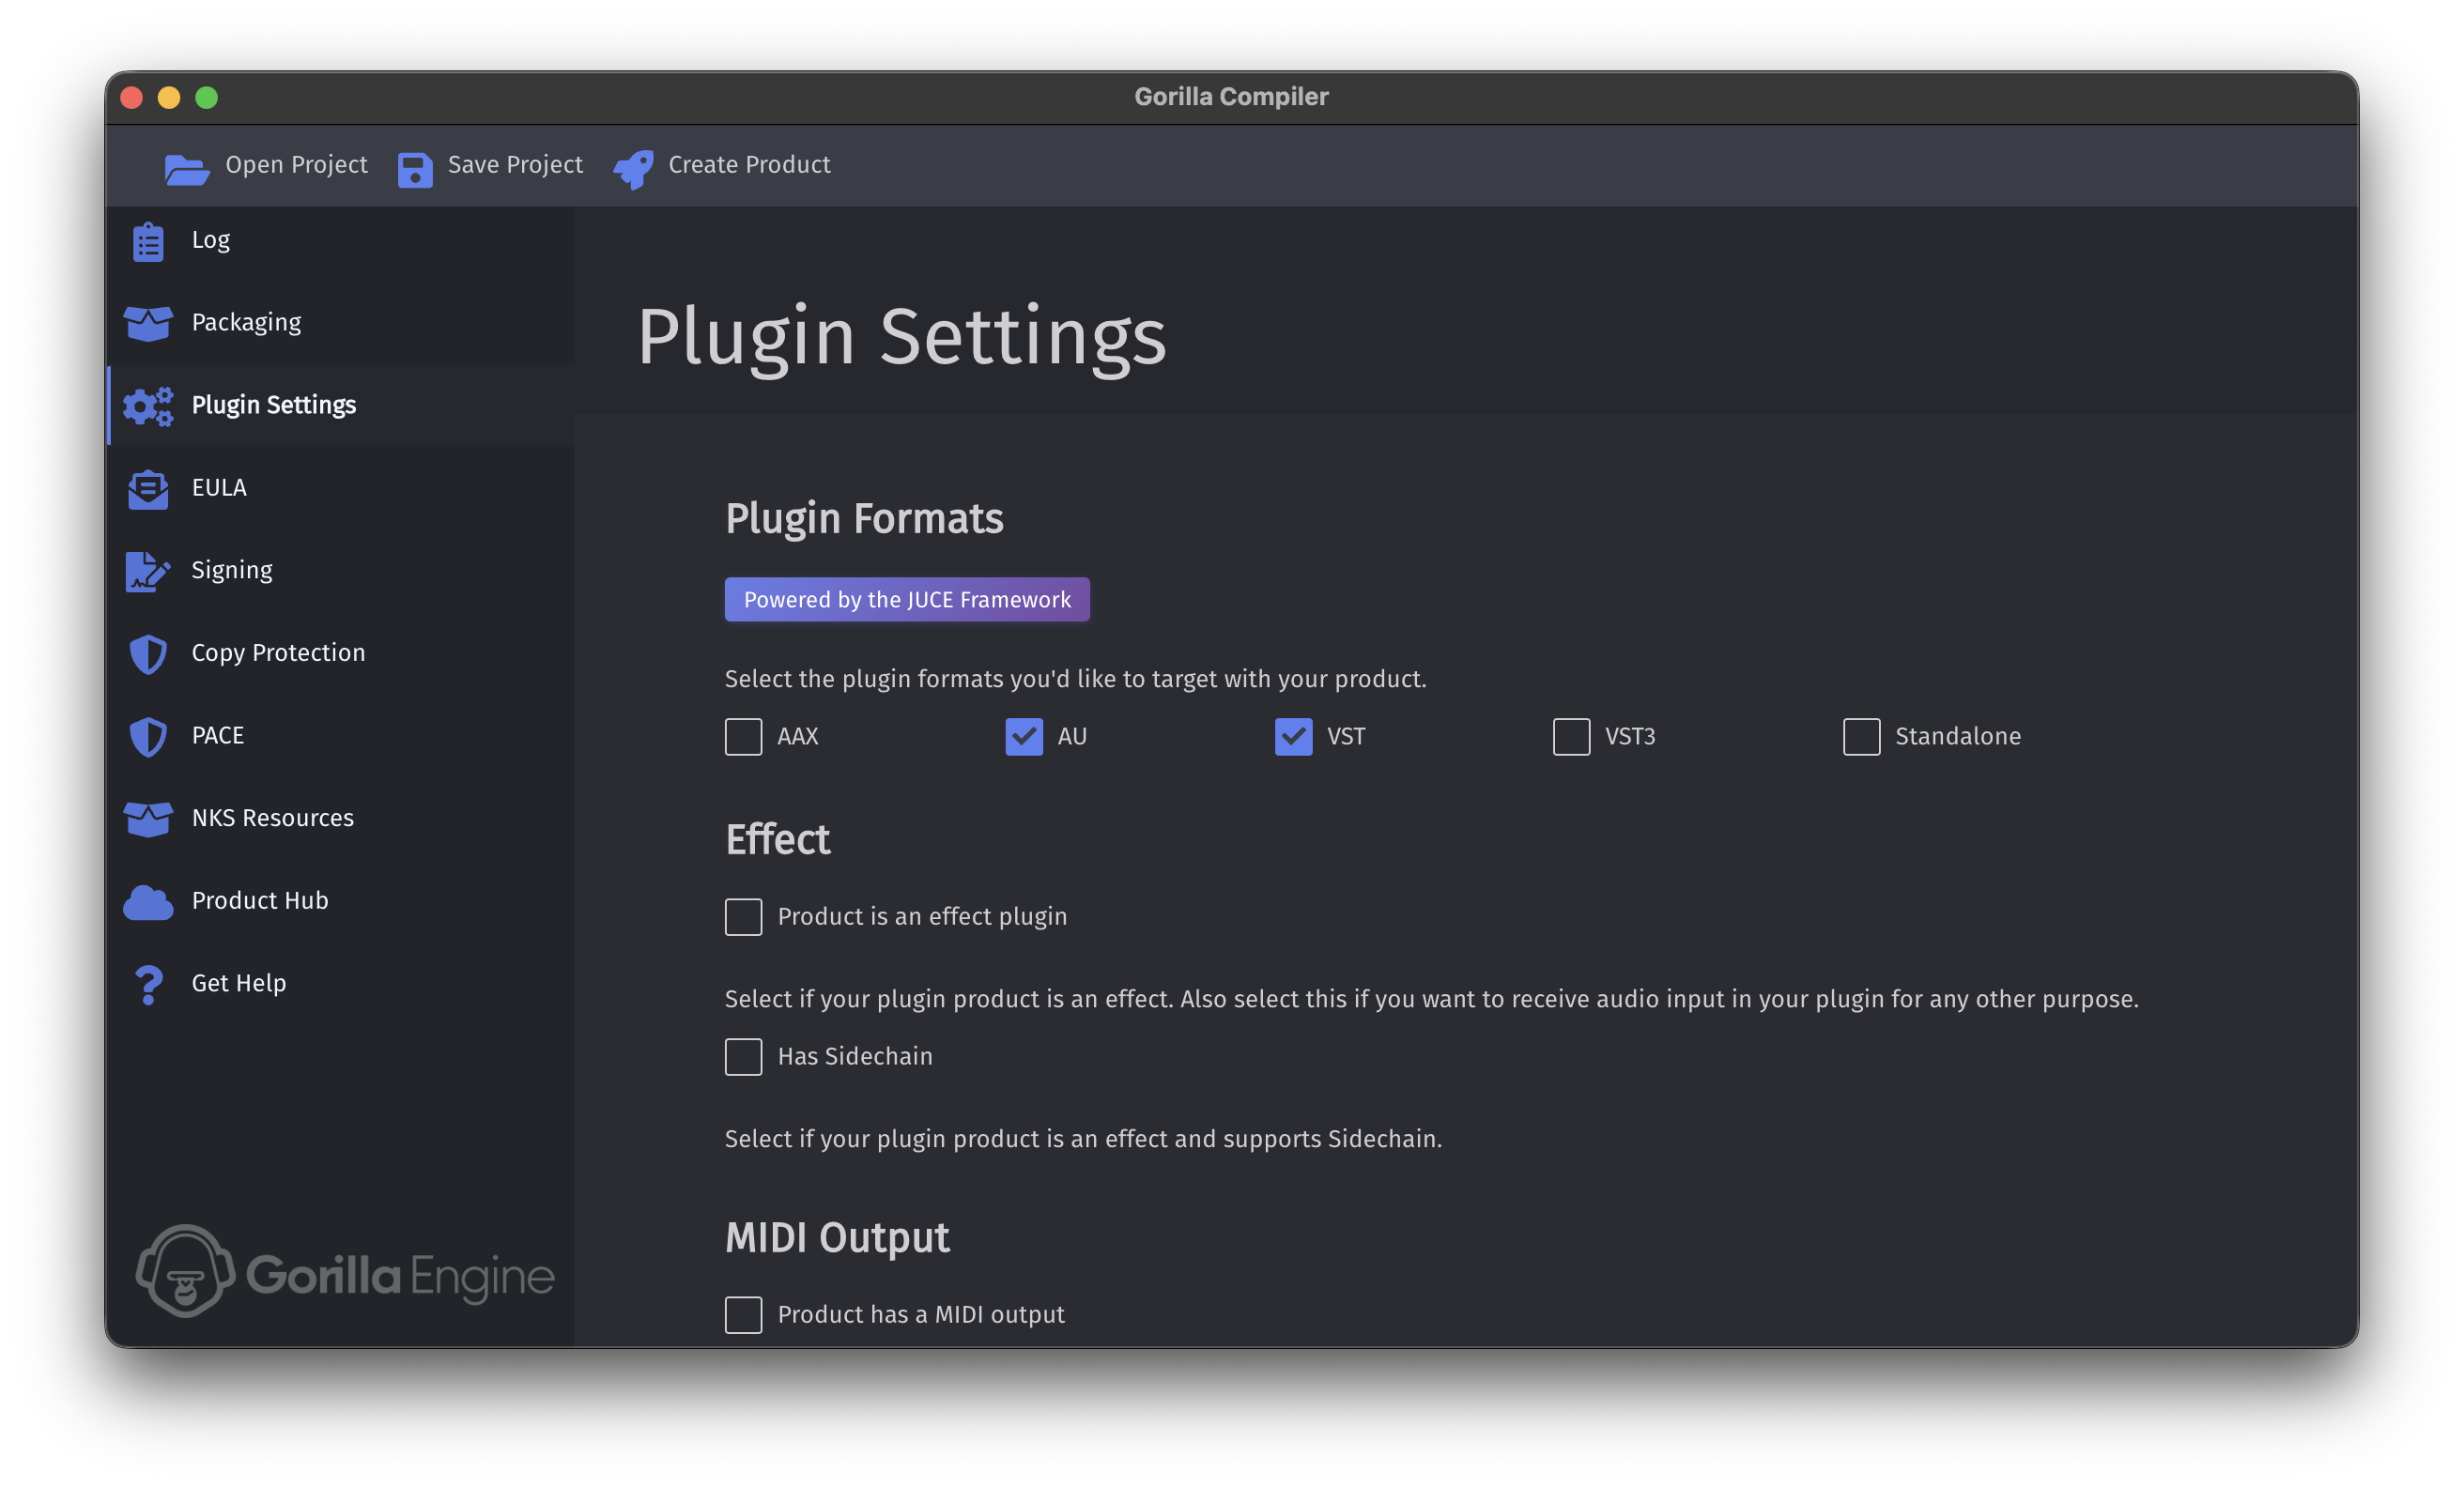Open the EULA section label
Screen dimensions: 2464x1487
[219, 488]
